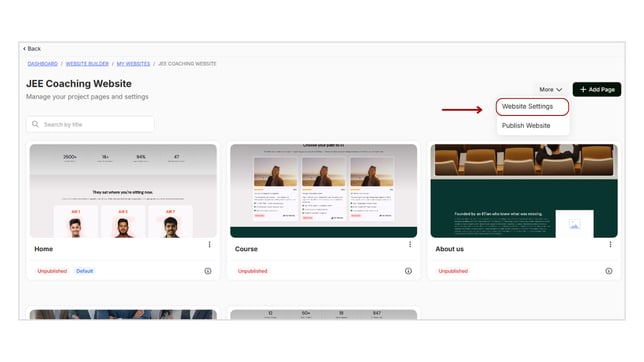This screenshot has height=362, width=644.
Task: Open the Home page thumbnail
Action: click(123, 191)
